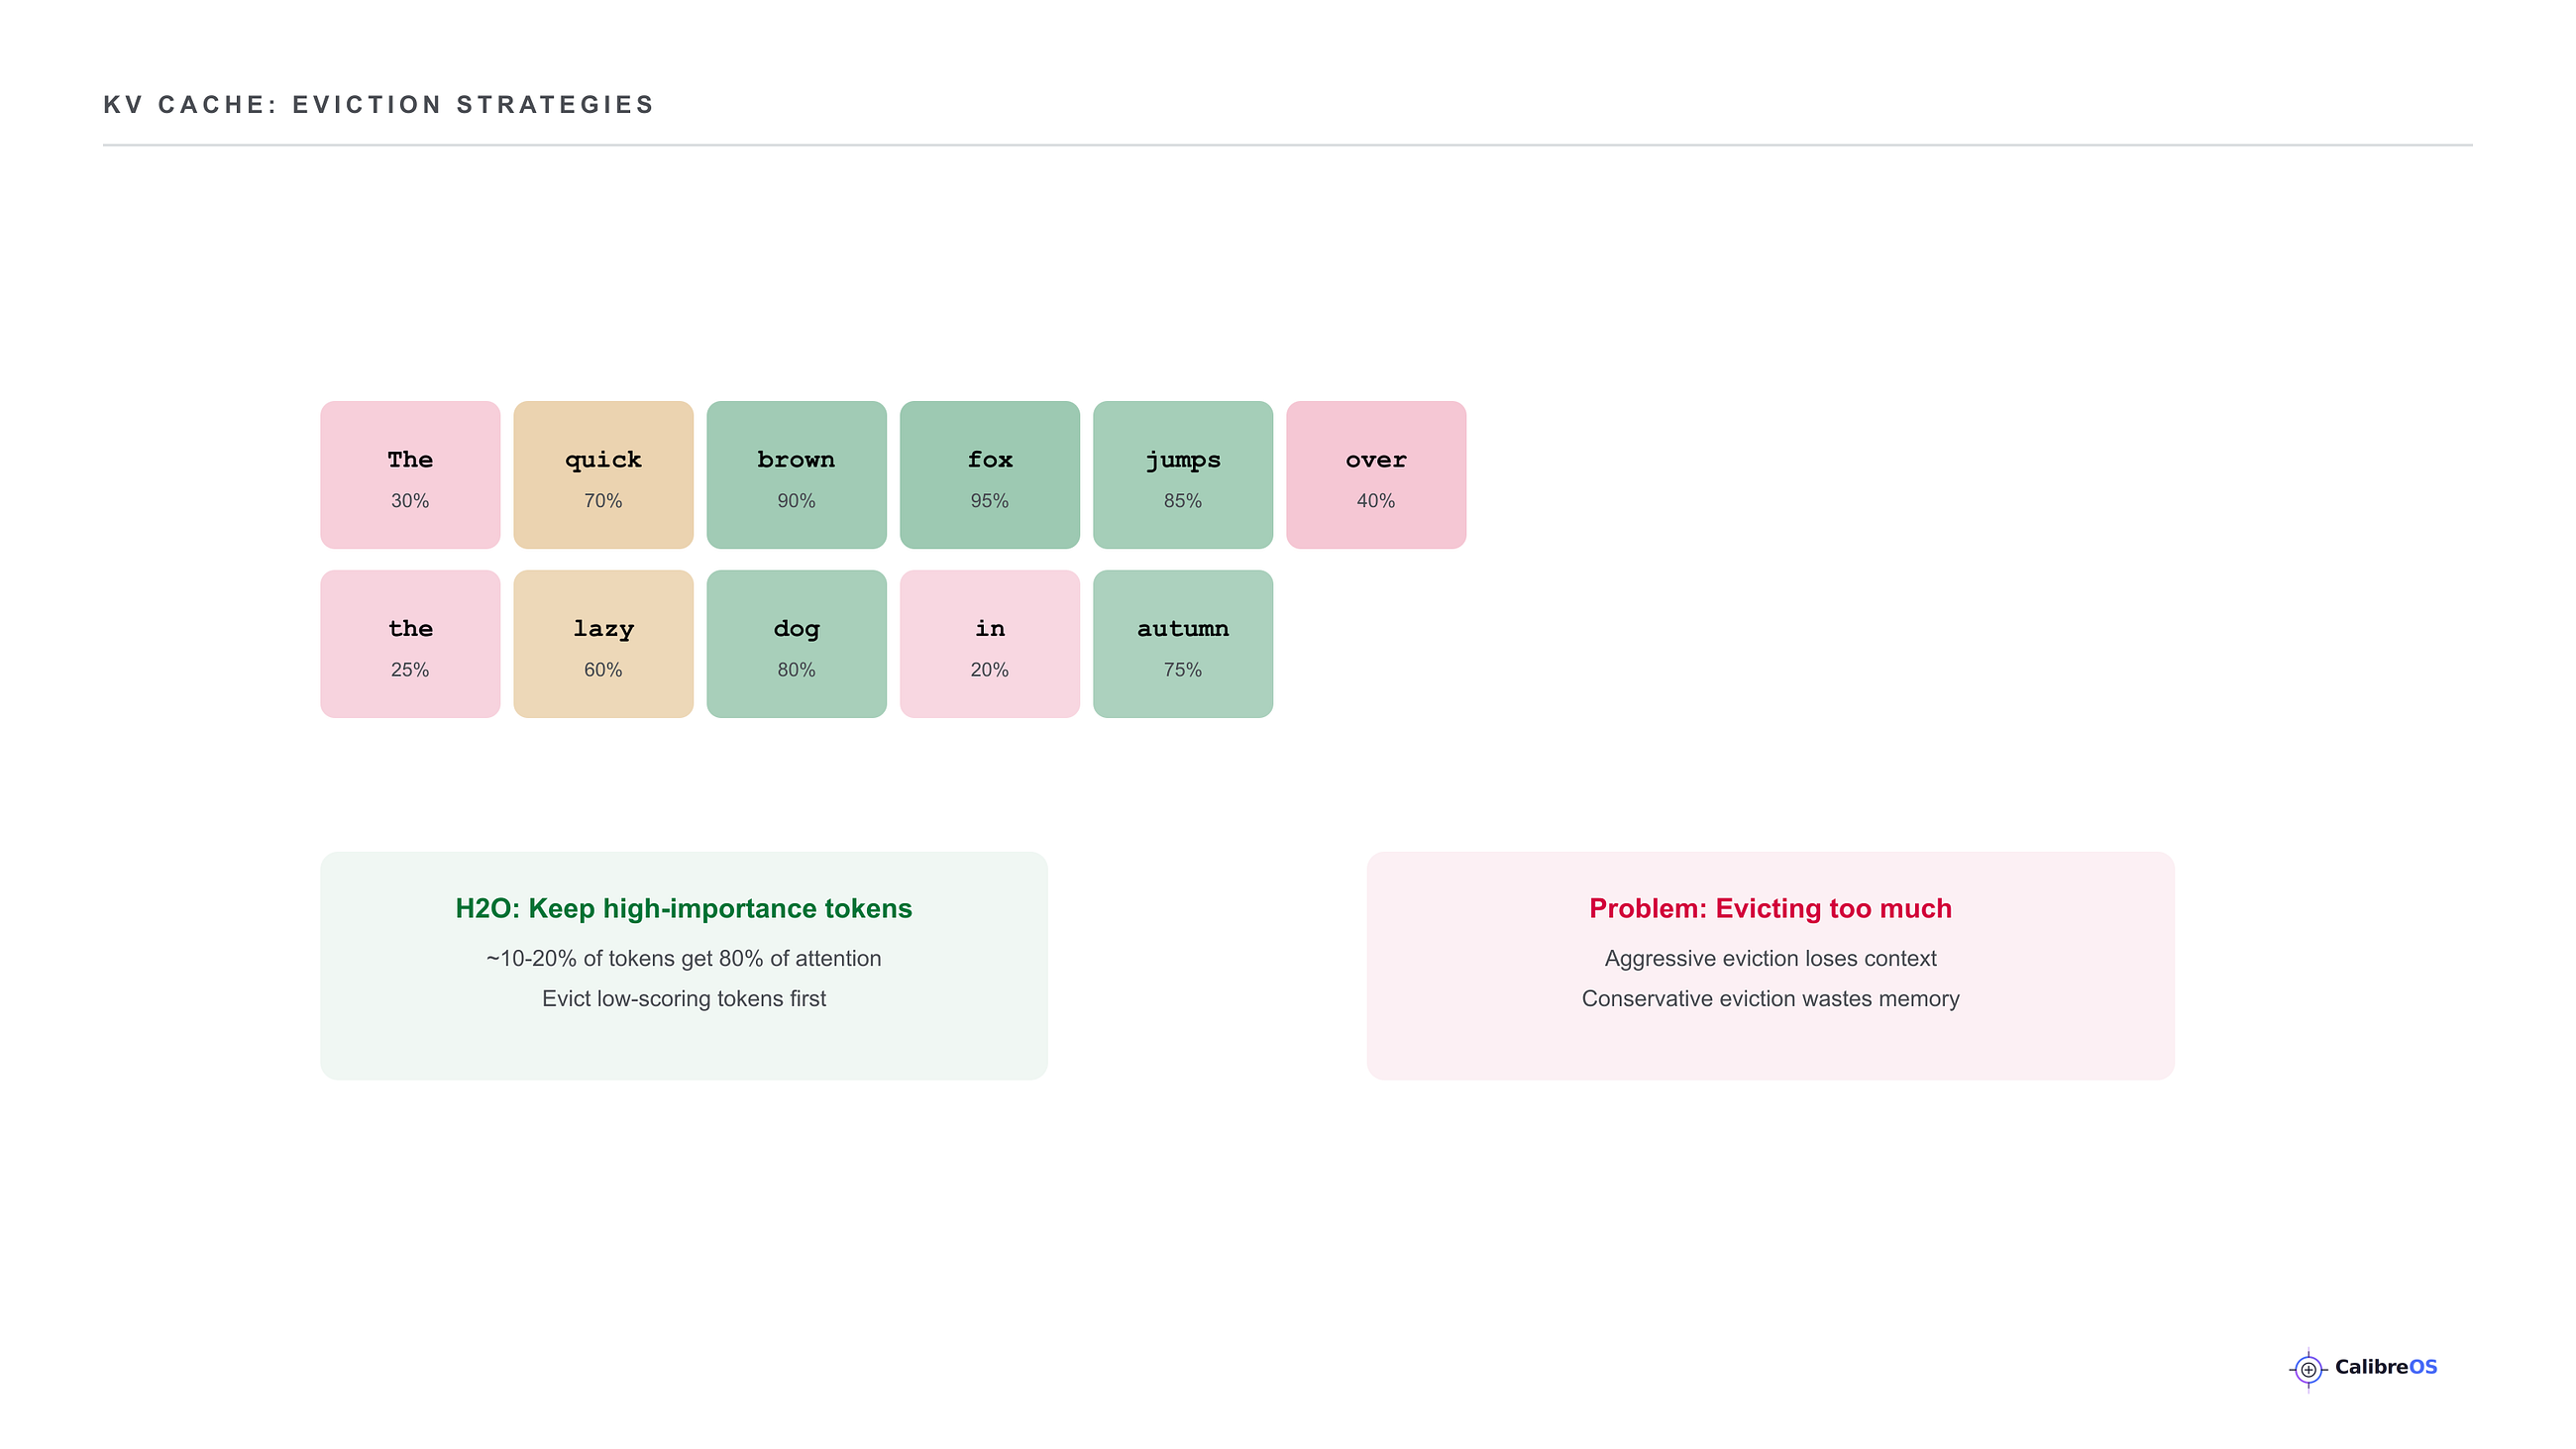
Task: Click the 'brown' 90% token tile
Action: (x=796, y=475)
